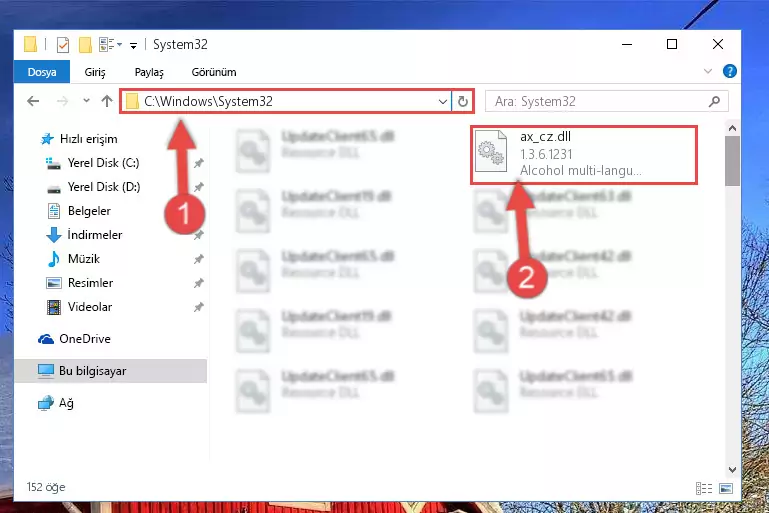Switch to the Görünüm ribbon tab
This screenshot has width=769, height=513.
(214, 72)
